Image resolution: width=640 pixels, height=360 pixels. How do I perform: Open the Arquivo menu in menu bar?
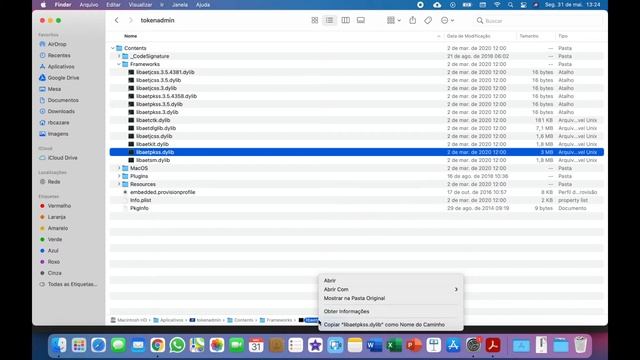(x=89, y=5)
